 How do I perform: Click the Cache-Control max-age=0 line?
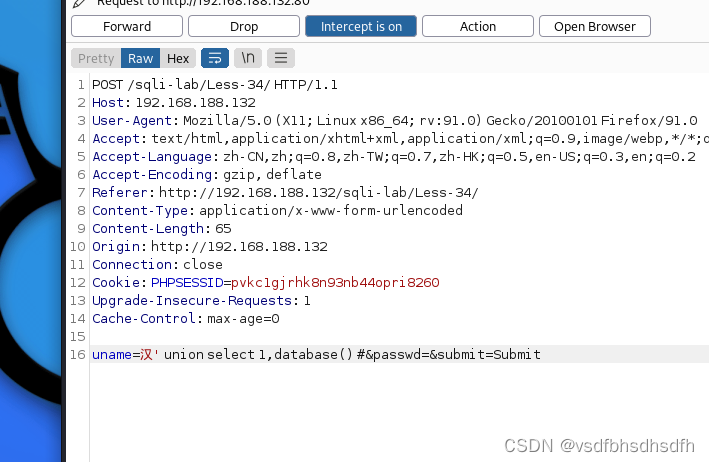186,319
